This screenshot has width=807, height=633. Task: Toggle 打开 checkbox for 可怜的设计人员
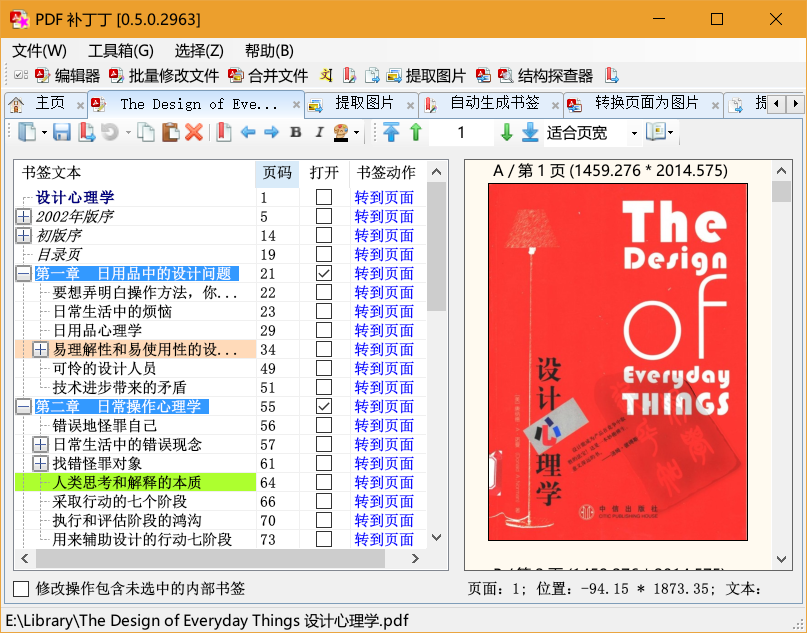pyautogui.click(x=324, y=368)
